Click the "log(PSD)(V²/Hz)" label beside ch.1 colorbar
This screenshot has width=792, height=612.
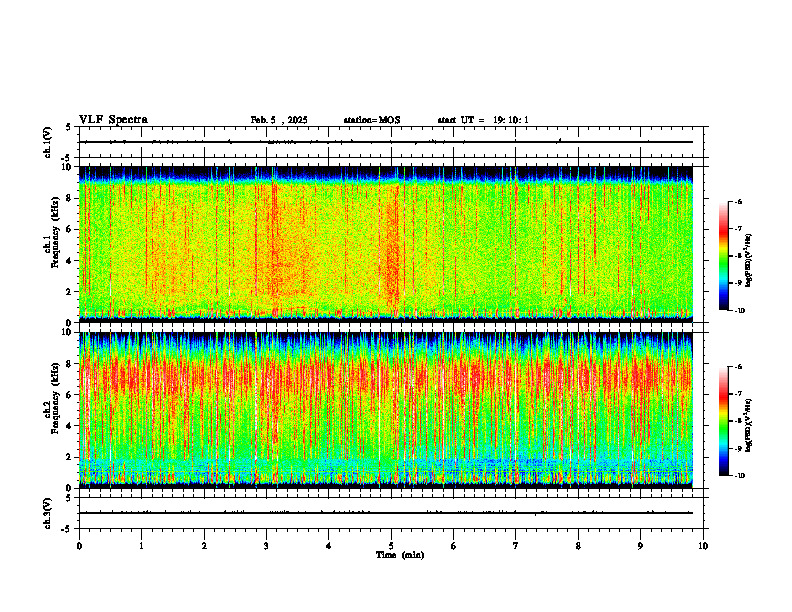pyautogui.click(x=748, y=261)
